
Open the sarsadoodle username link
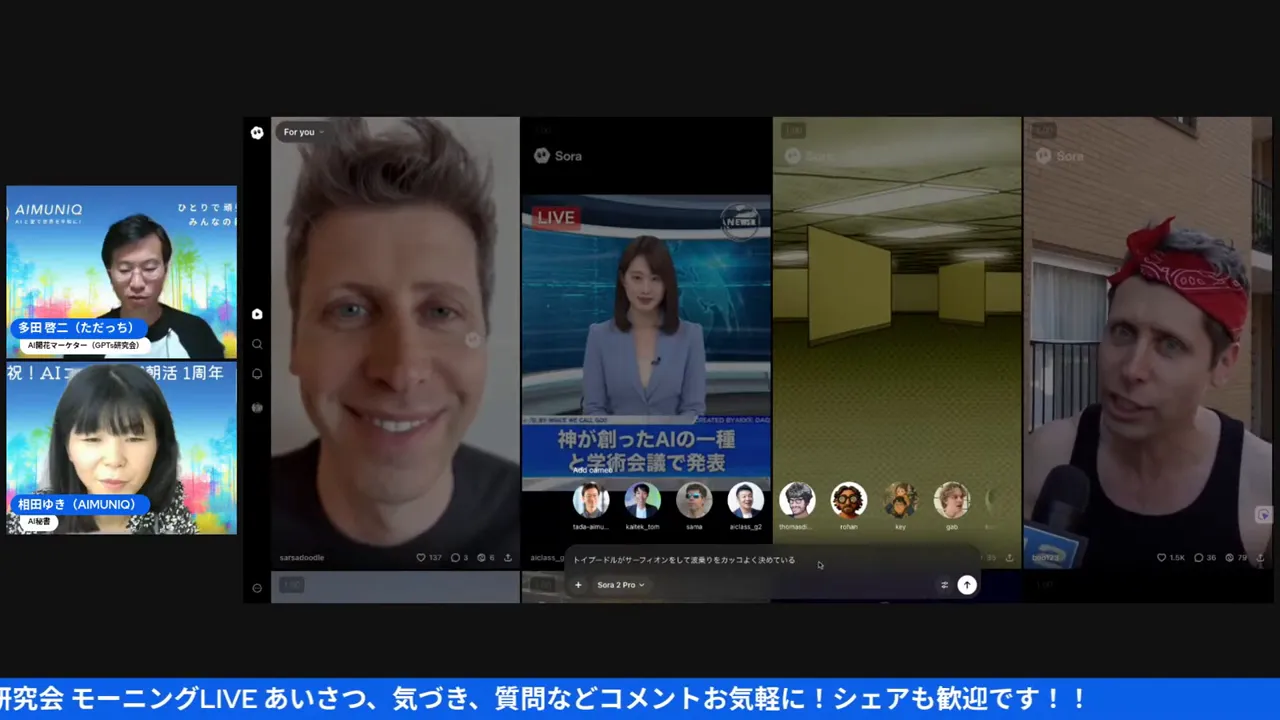click(301, 558)
